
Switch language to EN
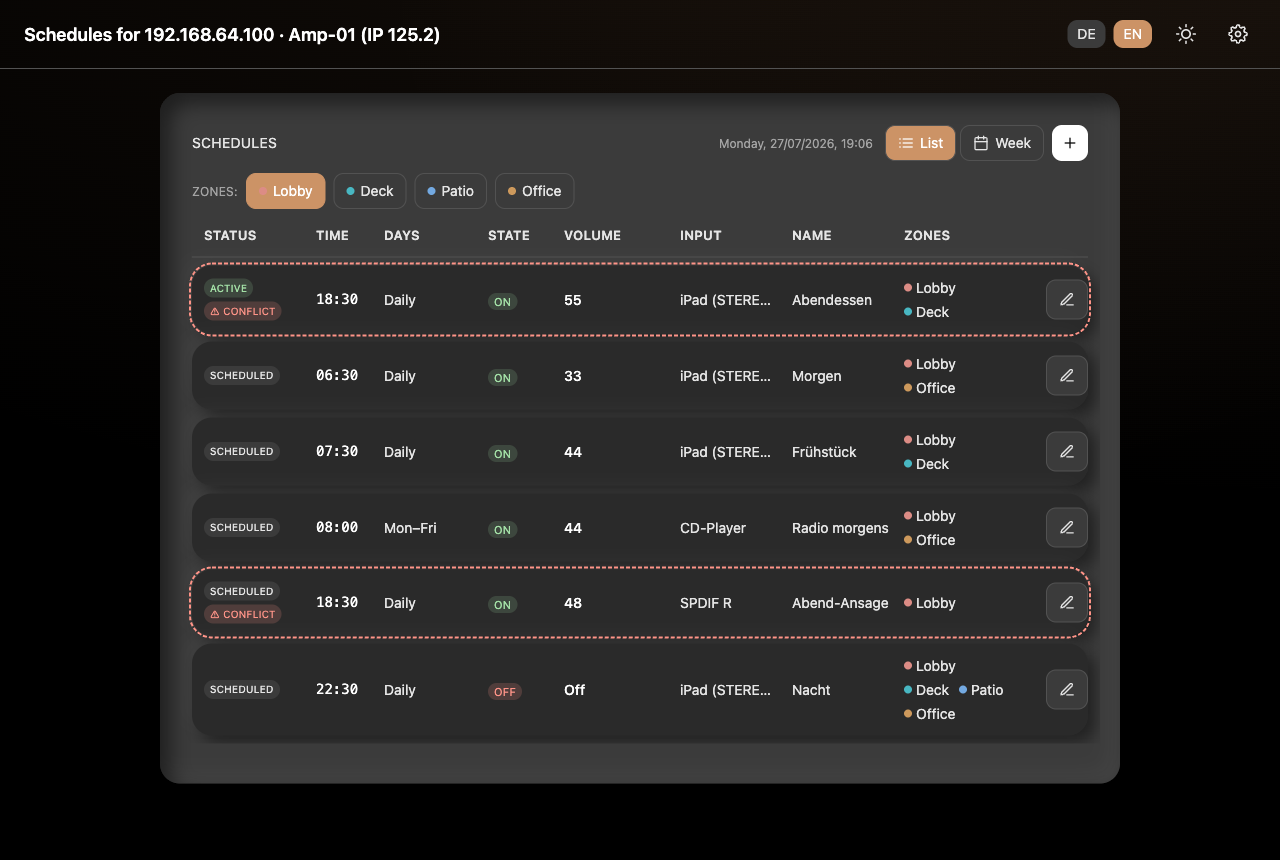click(1132, 34)
